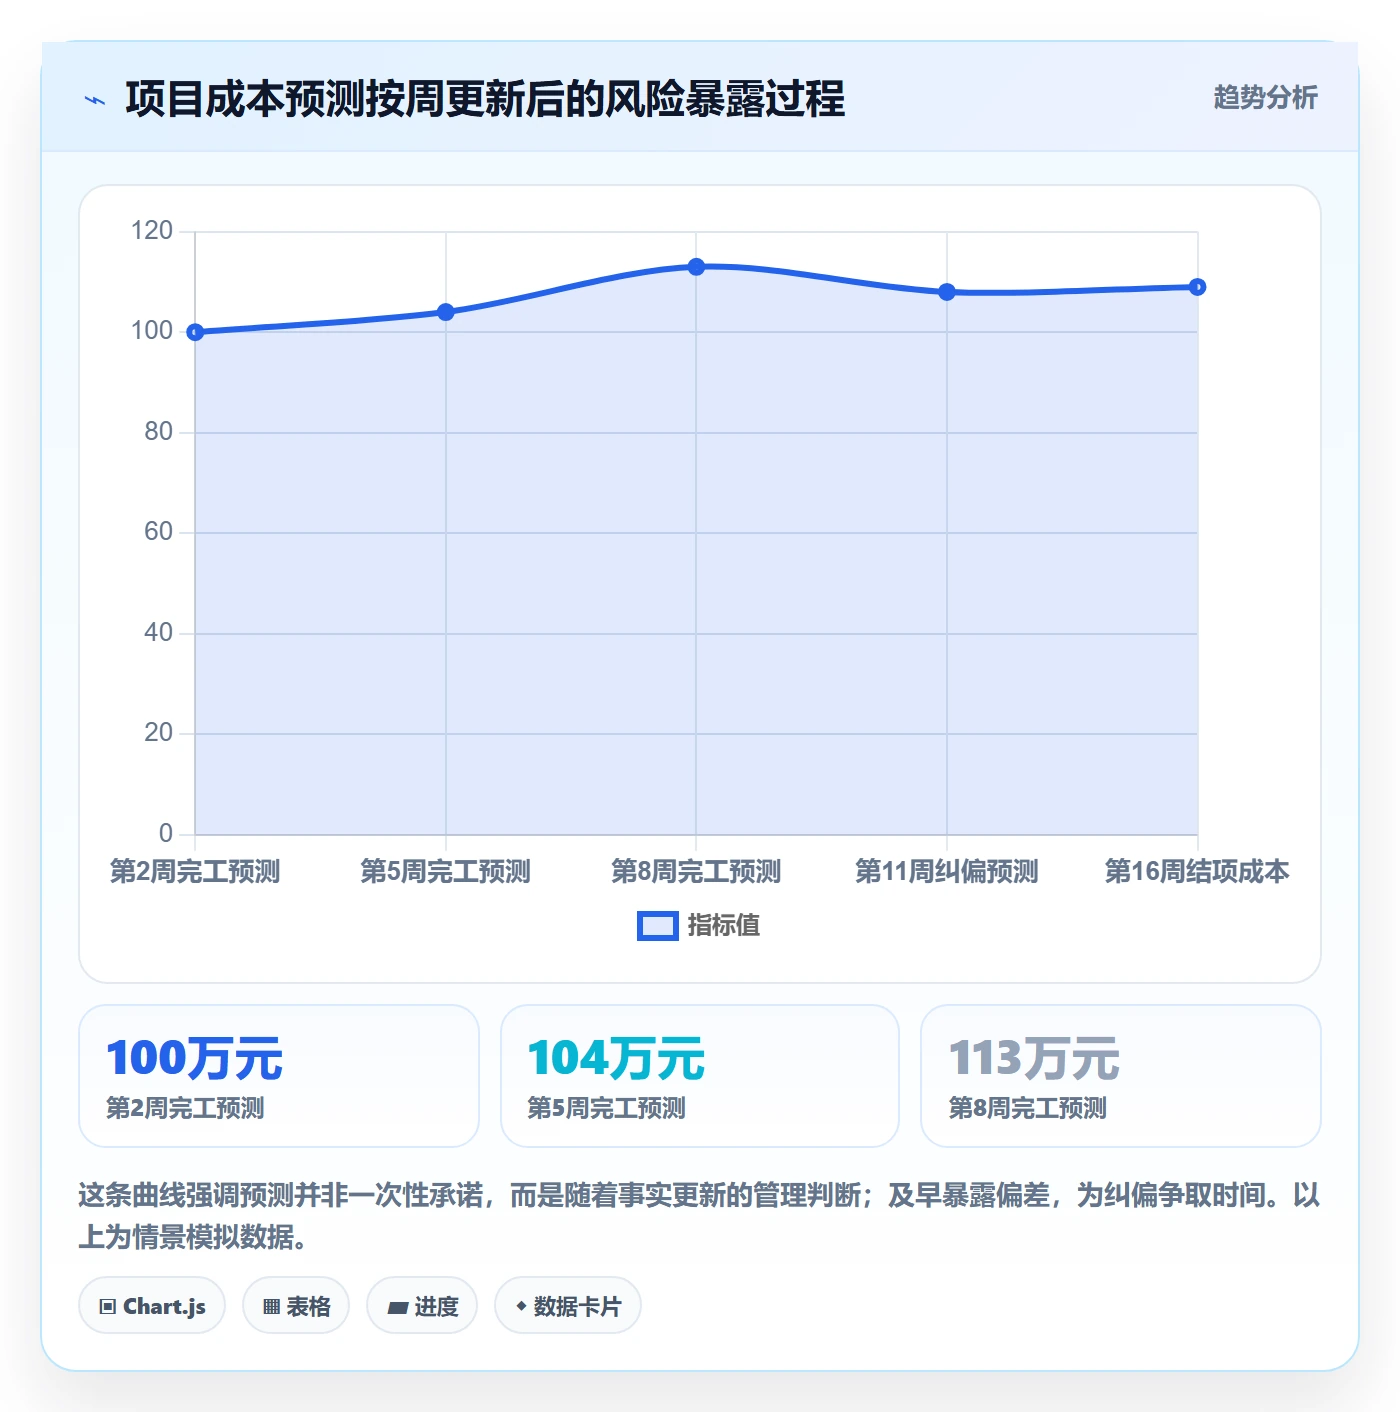Click the description paragraph starting 这条曲线强调
The width and height of the screenshot is (1400, 1412).
(699, 1216)
